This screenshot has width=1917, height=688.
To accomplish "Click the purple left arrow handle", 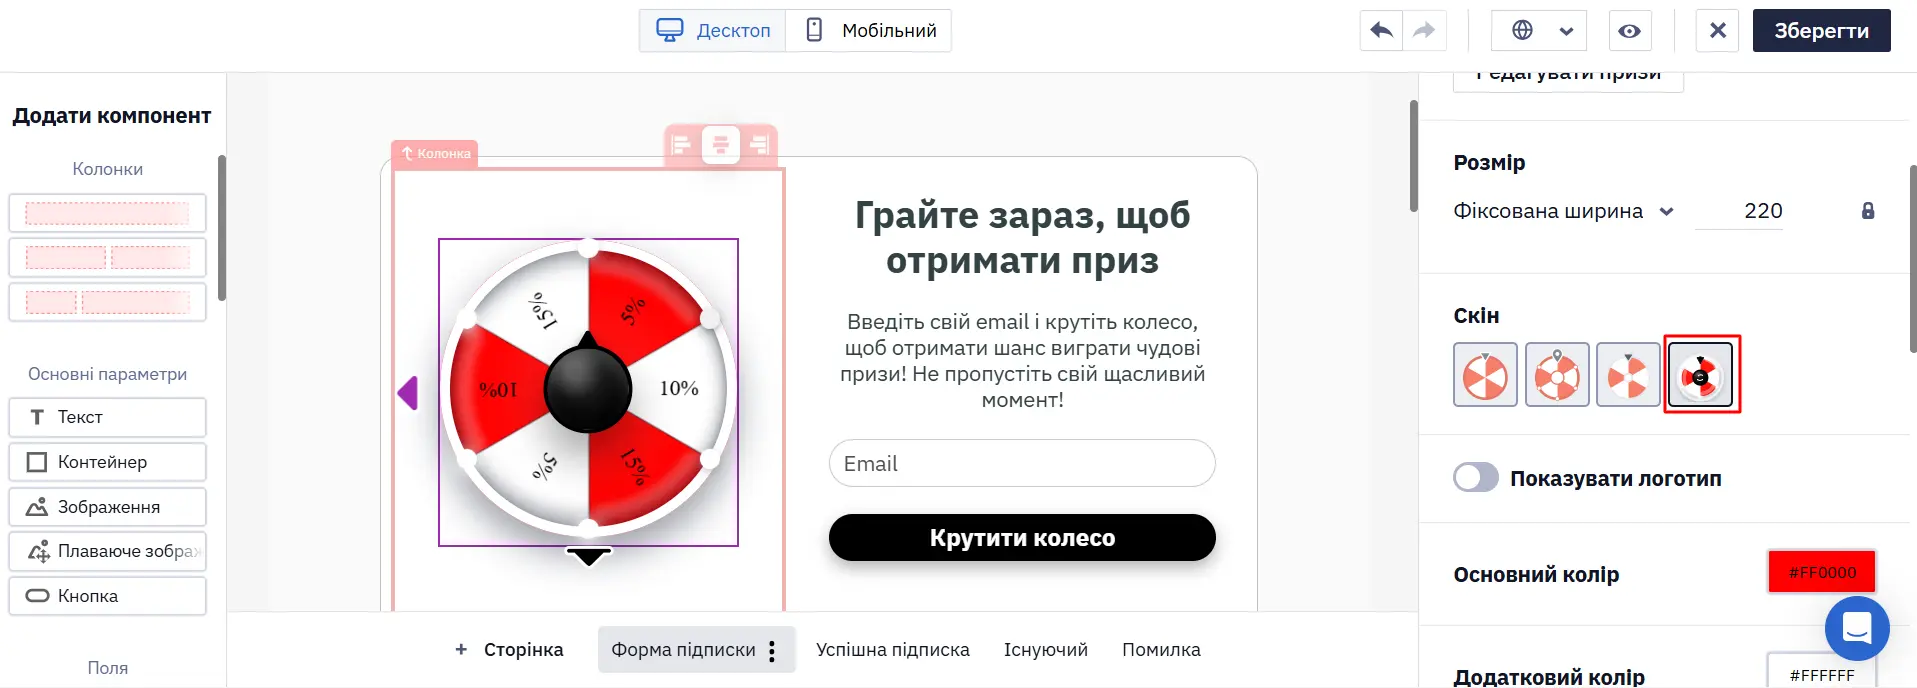I will point(407,393).
